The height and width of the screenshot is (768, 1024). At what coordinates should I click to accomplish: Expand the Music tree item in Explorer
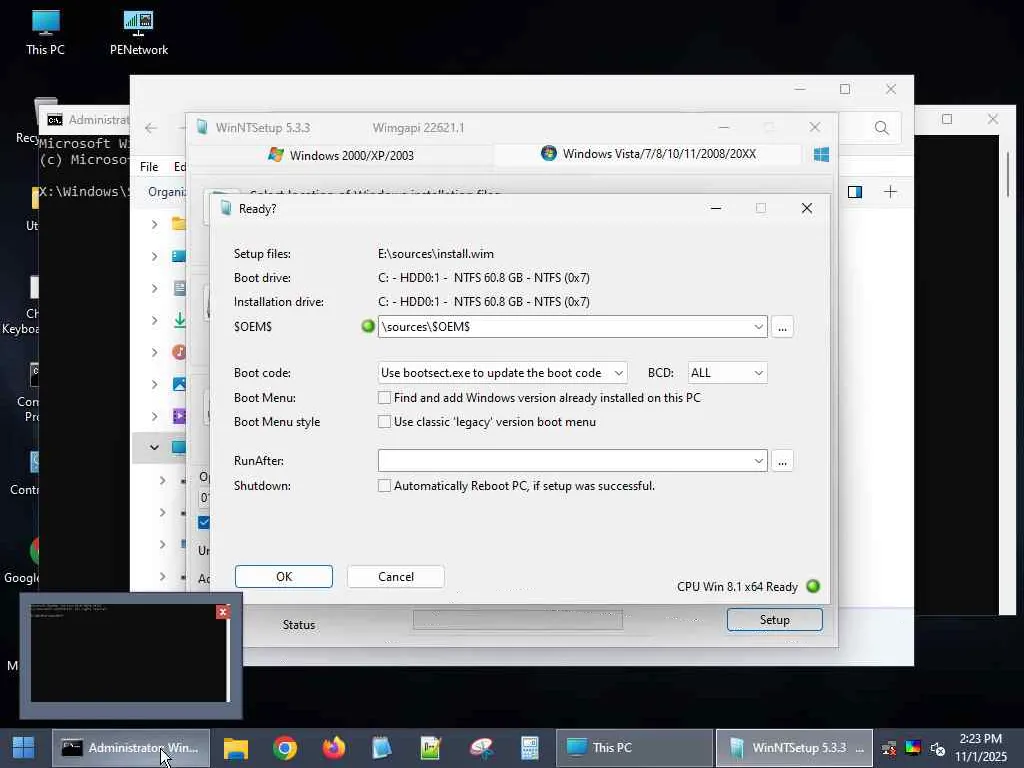[155, 352]
